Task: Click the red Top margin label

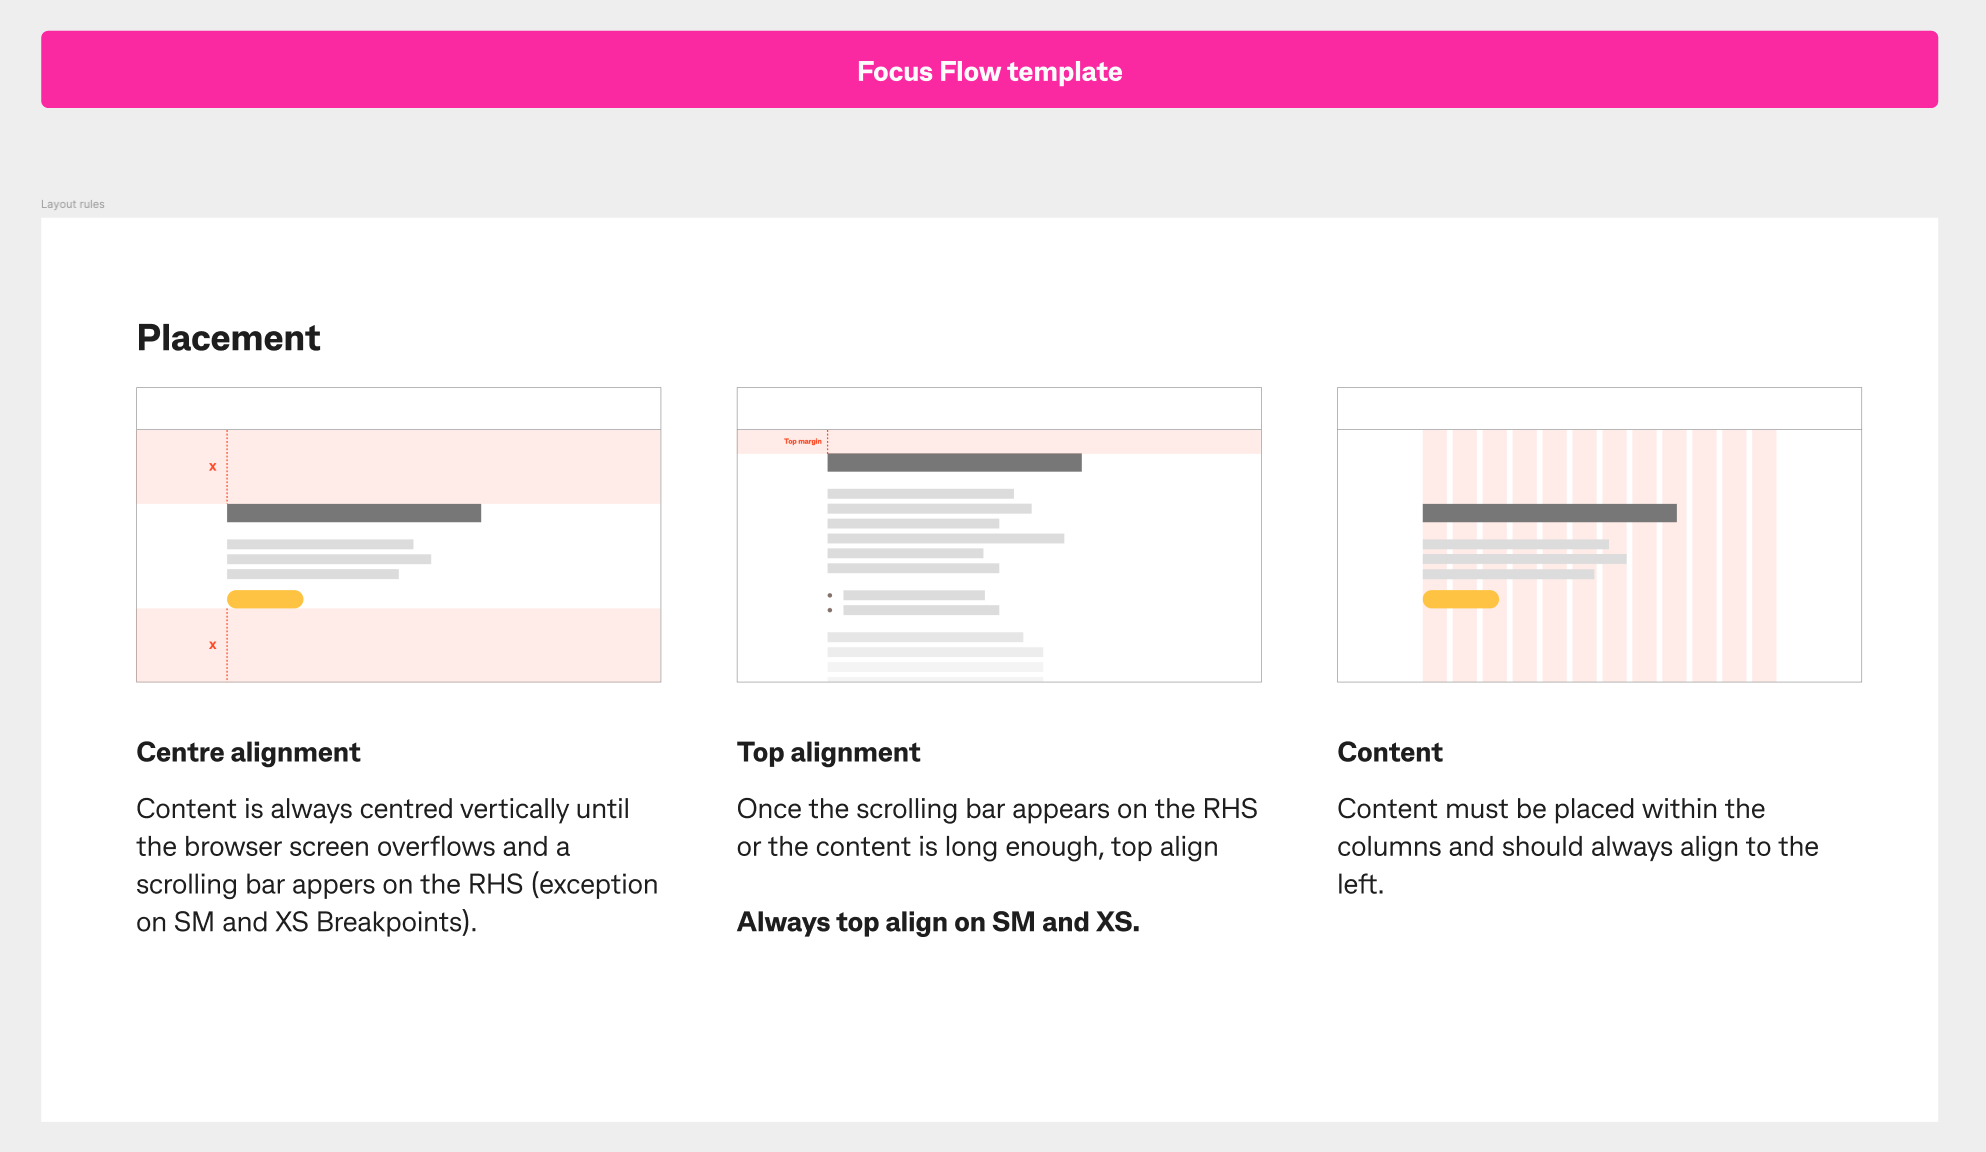Action: [x=802, y=441]
